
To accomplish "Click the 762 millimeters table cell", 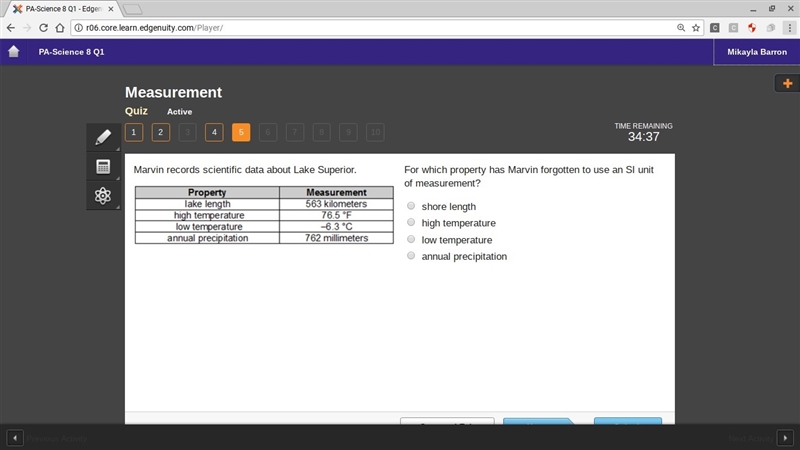I will [x=336, y=238].
